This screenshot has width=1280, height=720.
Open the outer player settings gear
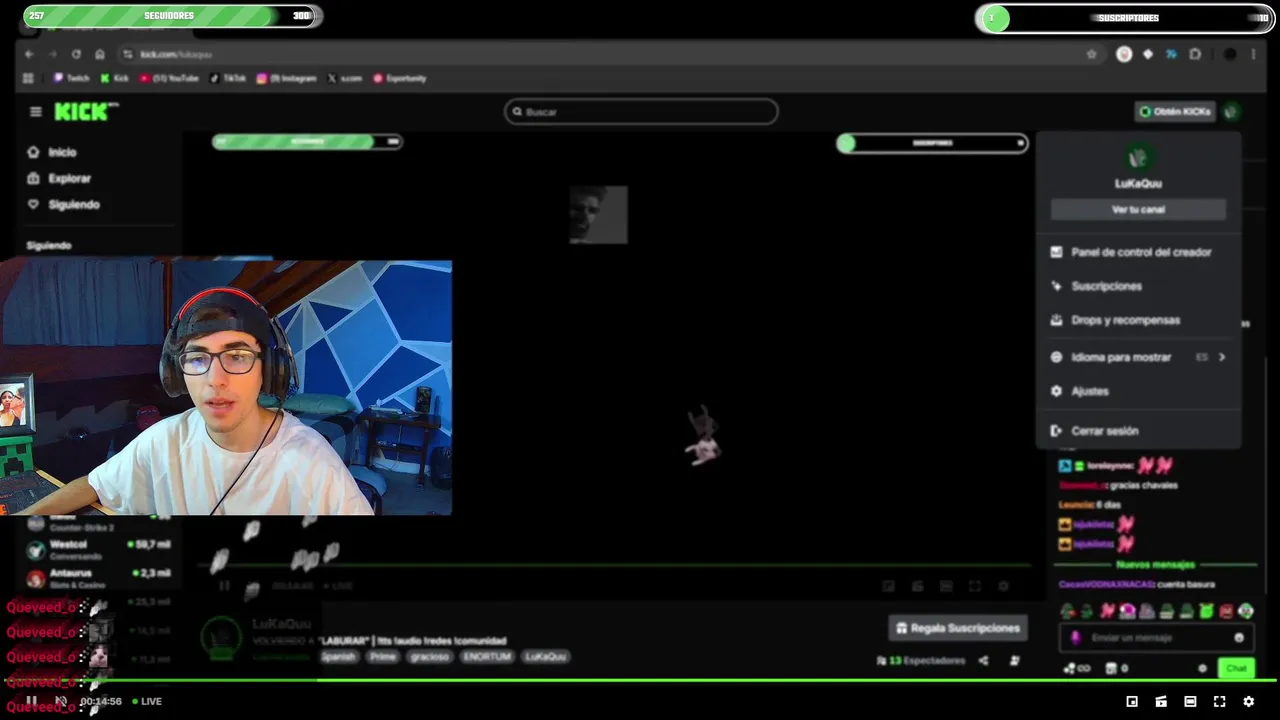coord(1248,702)
